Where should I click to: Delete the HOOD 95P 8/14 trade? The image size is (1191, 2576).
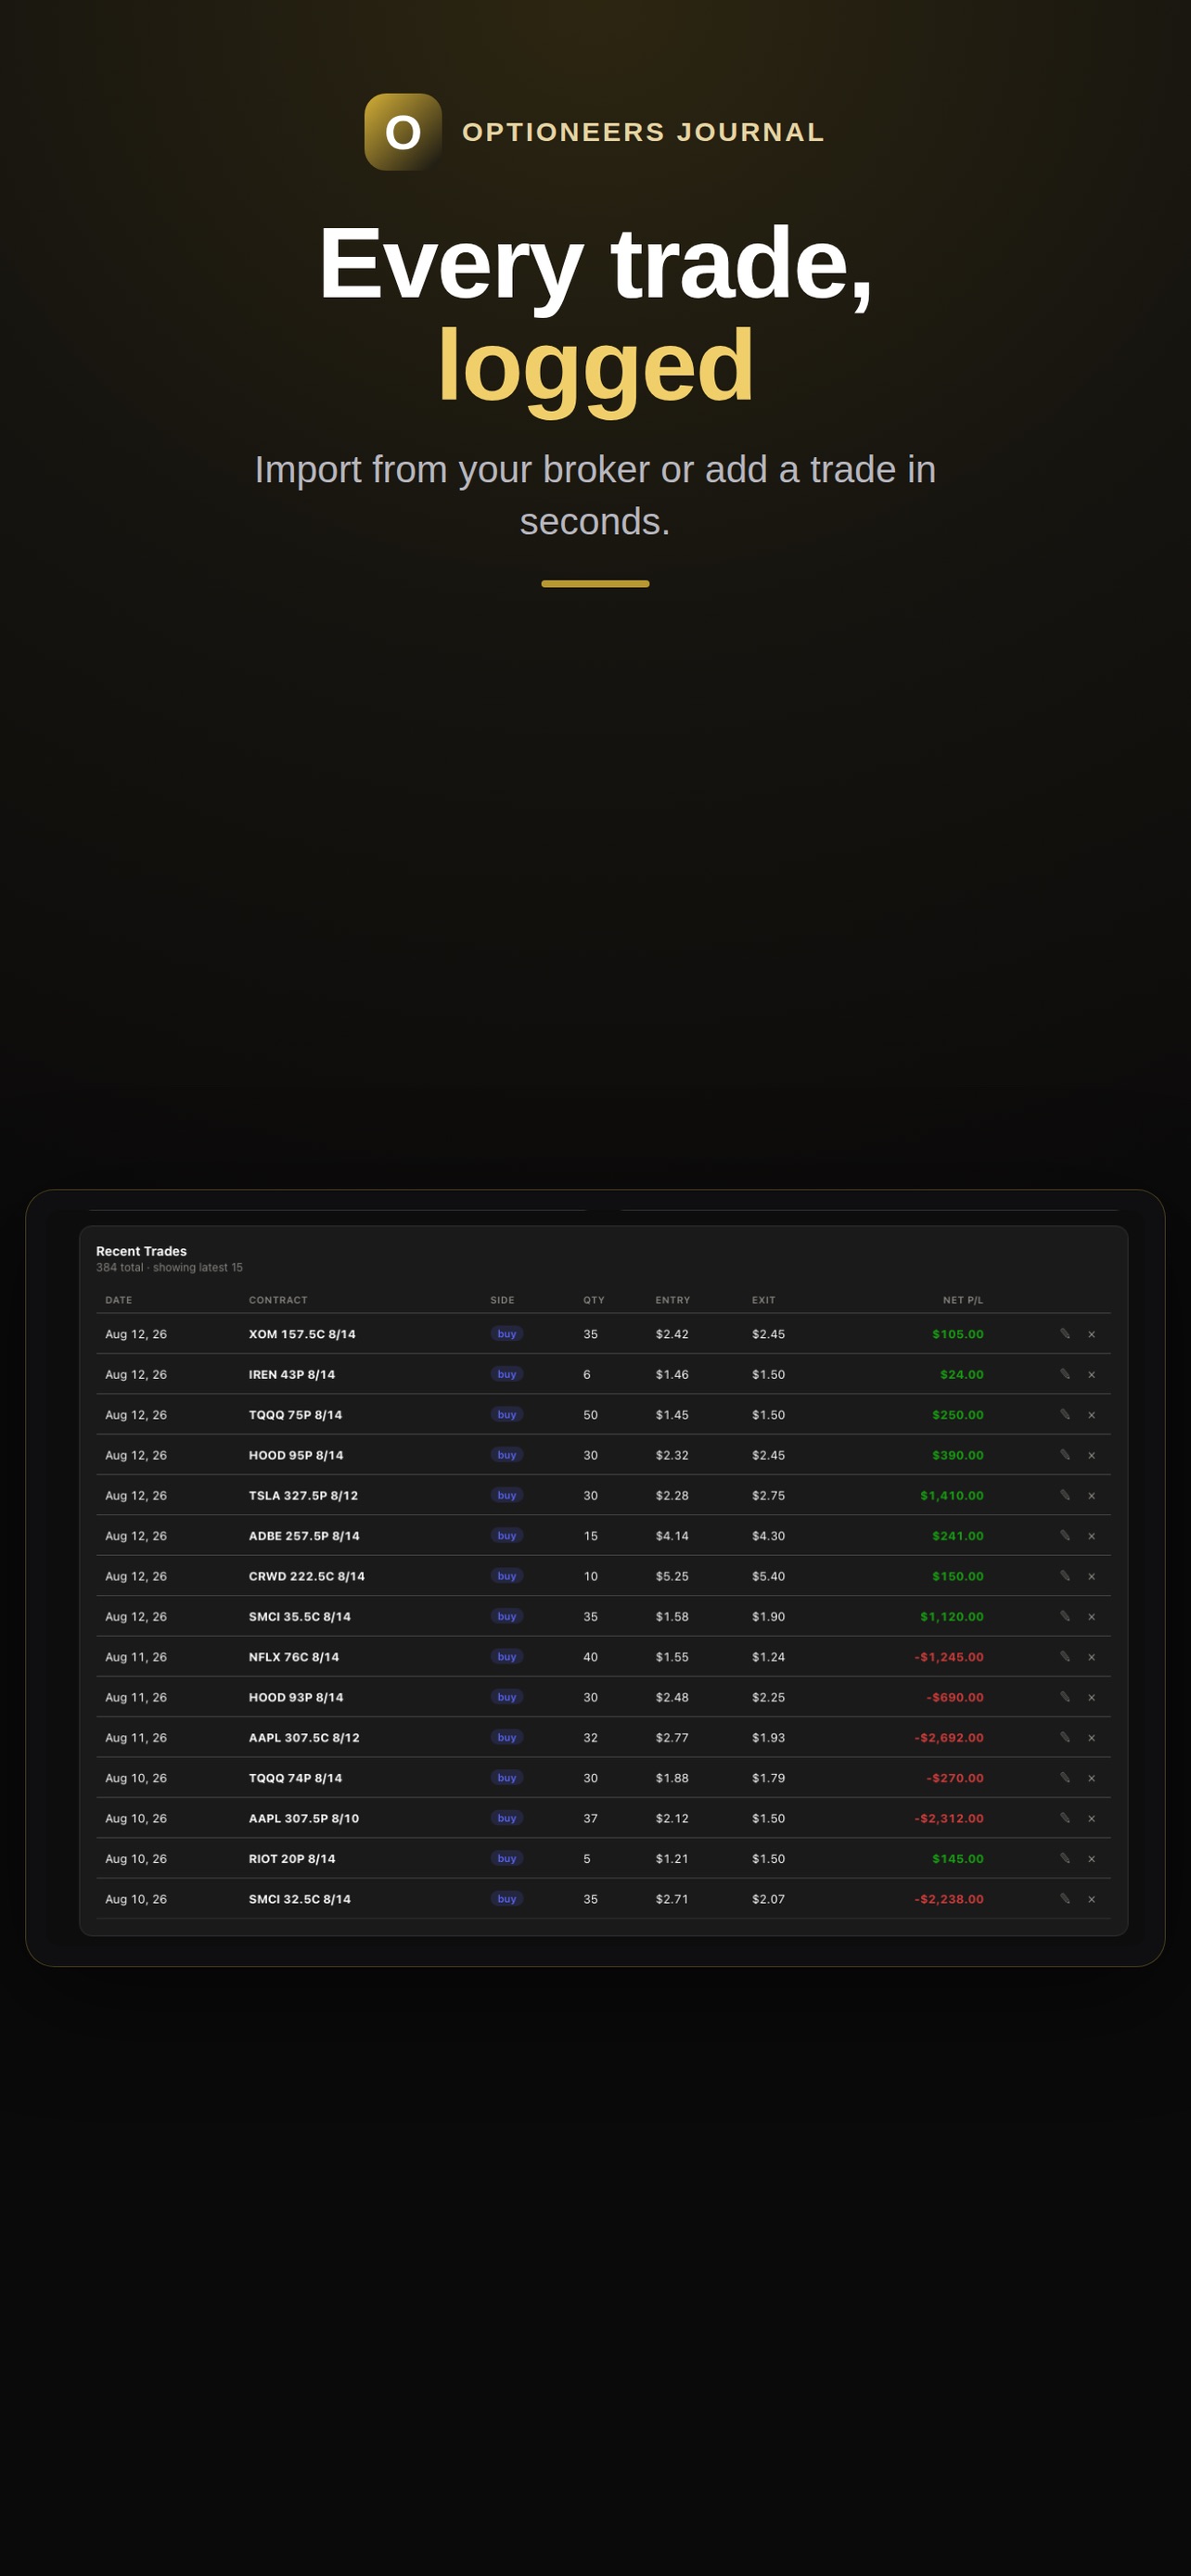tap(1092, 1455)
